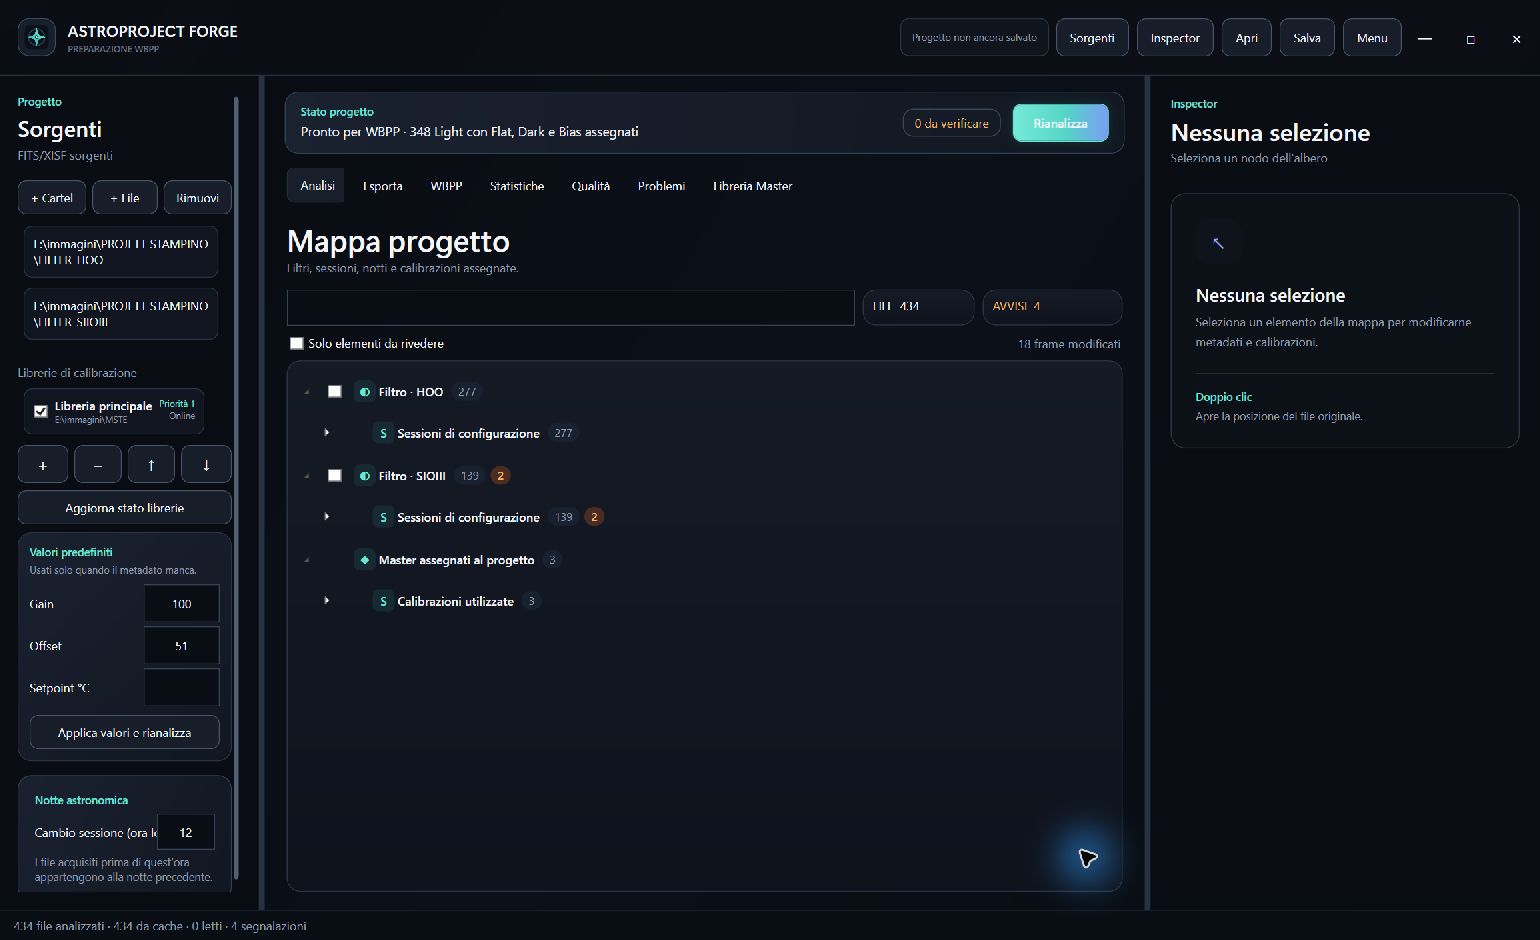Remove the calibration library with the minus button
Image resolution: width=1540 pixels, height=940 pixels.
[x=97, y=465]
